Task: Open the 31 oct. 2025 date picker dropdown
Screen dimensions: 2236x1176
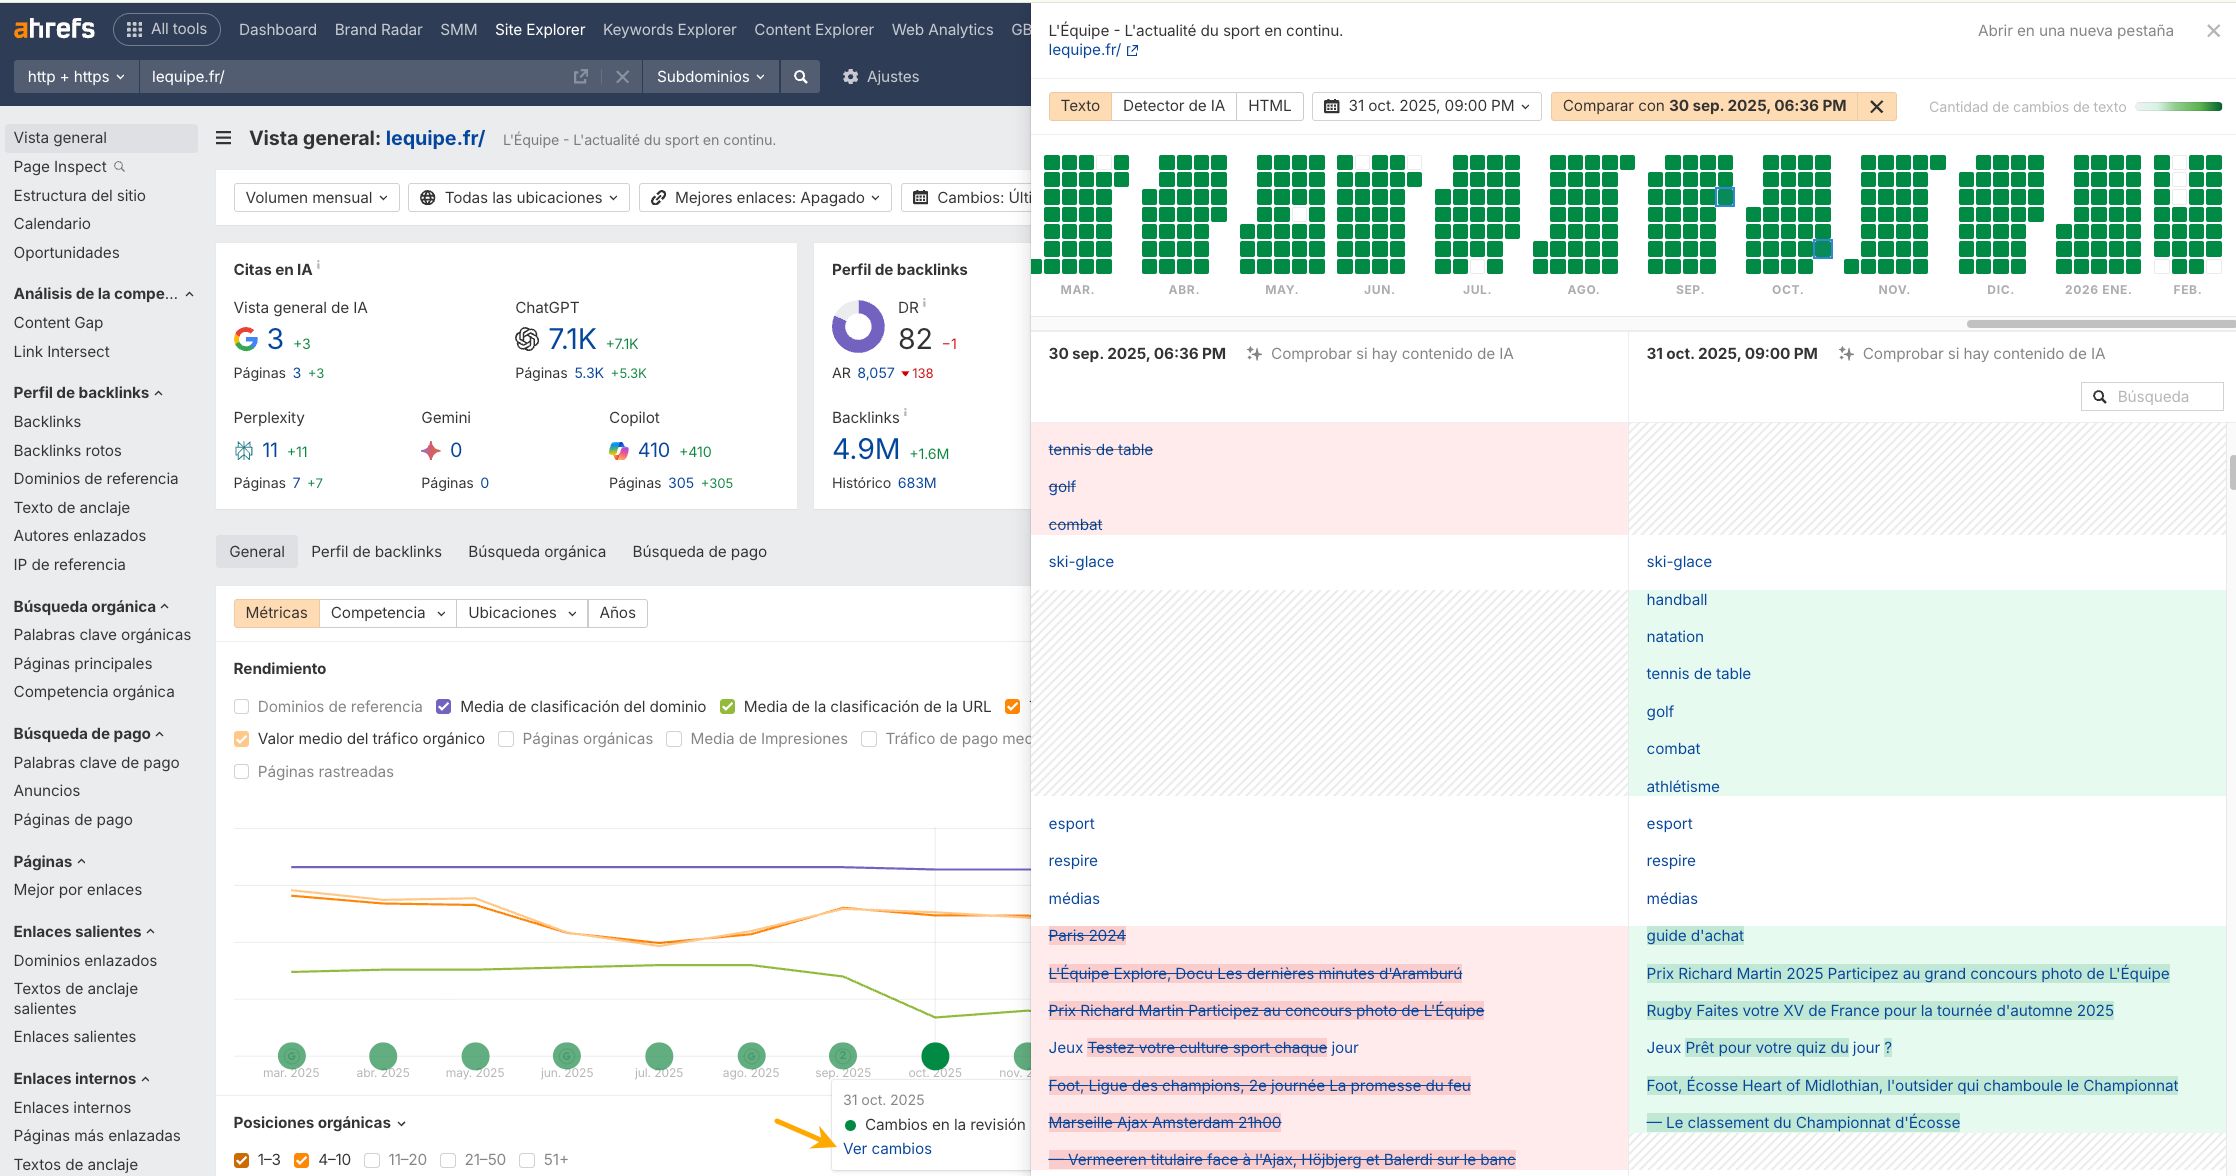Action: [x=1426, y=106]
